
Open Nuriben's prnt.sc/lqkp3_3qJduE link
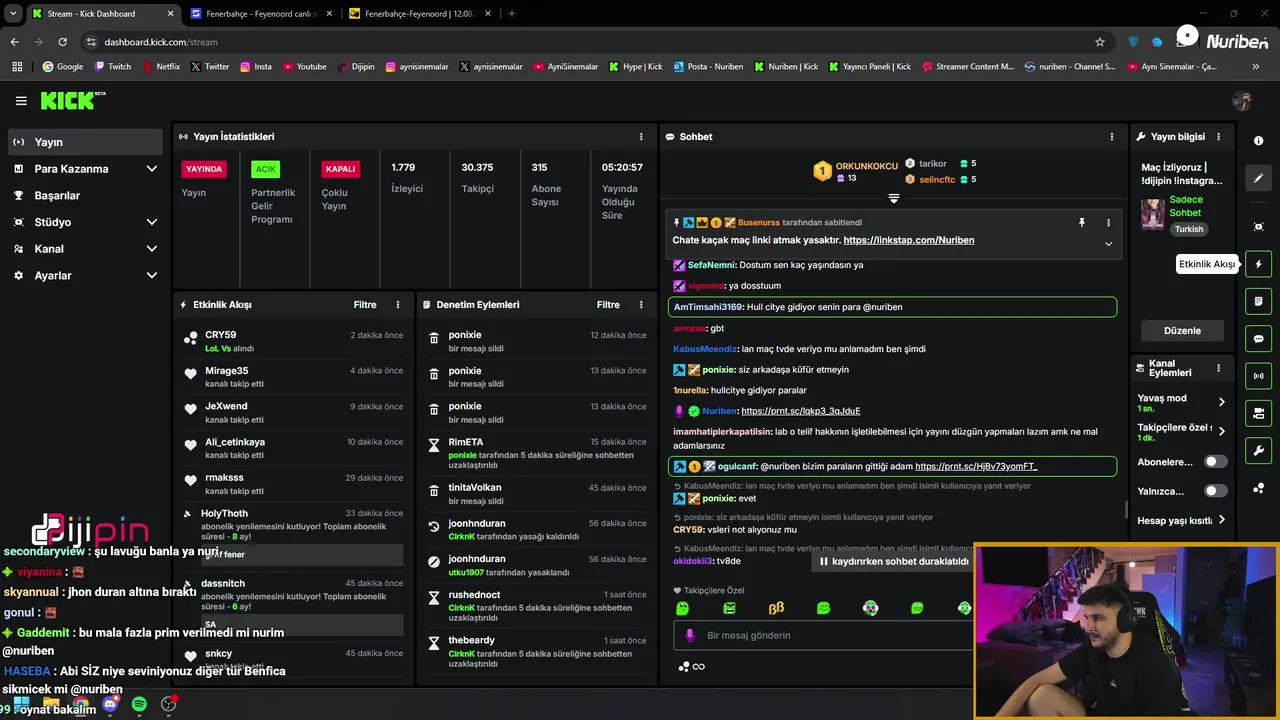(801, 411)
